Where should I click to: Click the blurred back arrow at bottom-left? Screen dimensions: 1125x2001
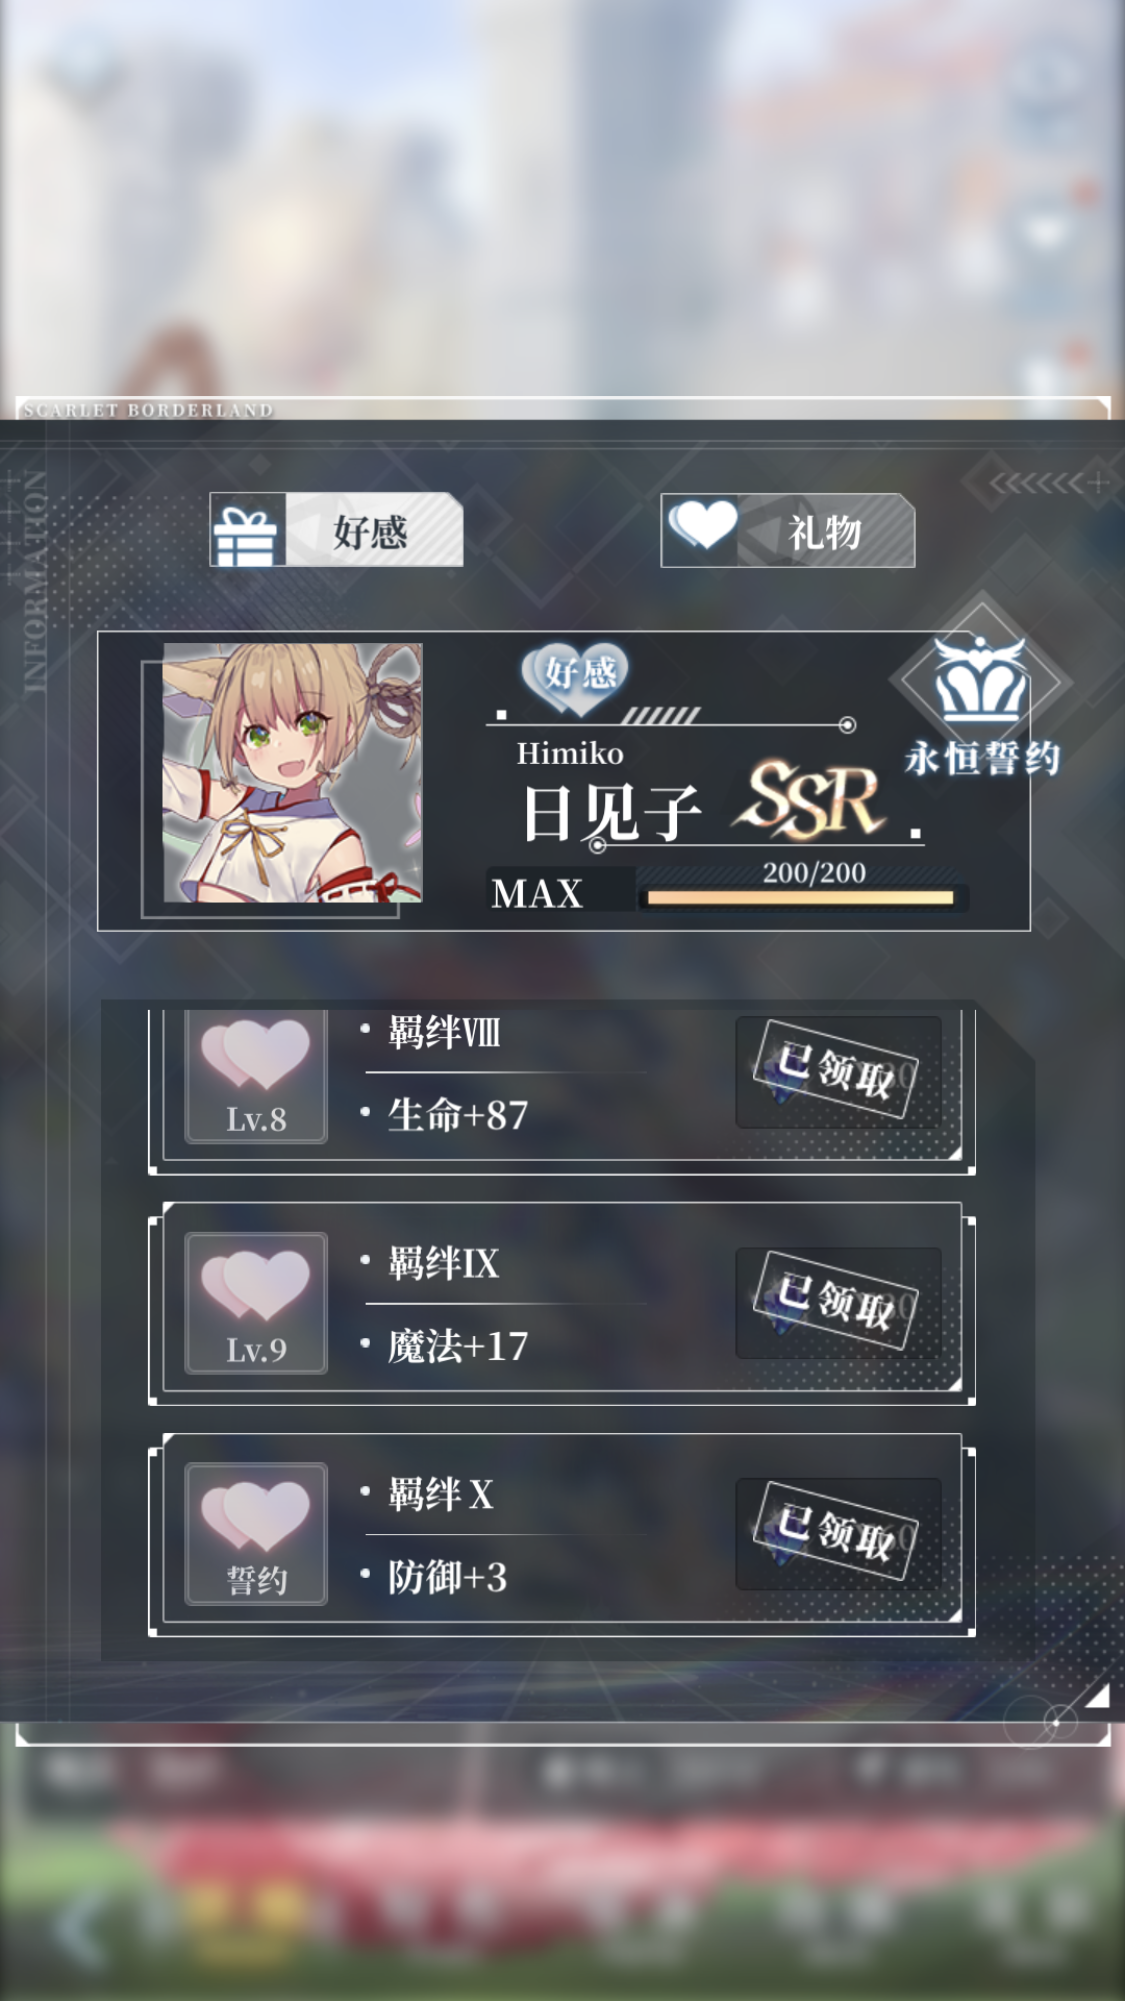point(78,1929)
